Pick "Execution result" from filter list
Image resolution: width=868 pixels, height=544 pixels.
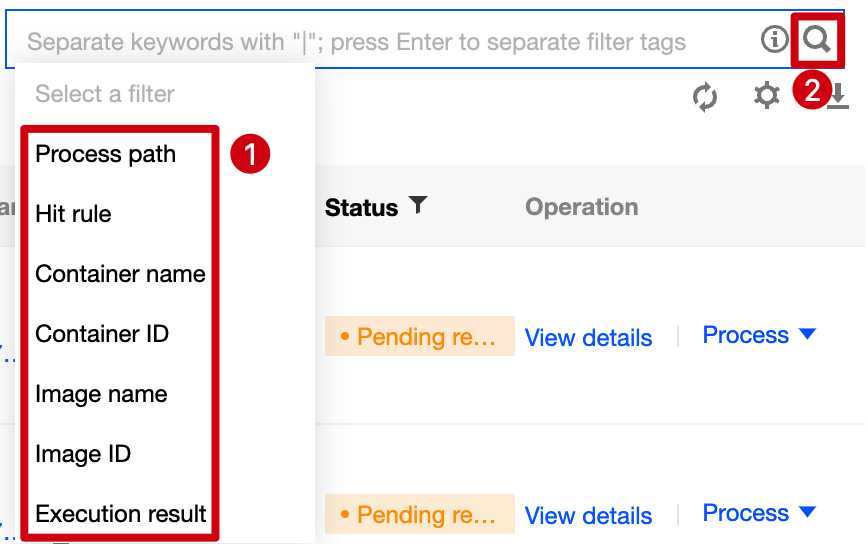point(121,514)
